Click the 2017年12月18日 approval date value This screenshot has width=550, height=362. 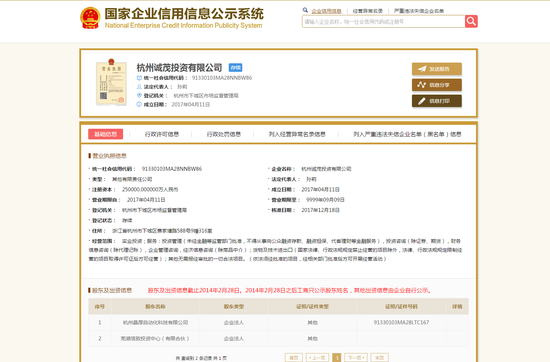point(320,210)
